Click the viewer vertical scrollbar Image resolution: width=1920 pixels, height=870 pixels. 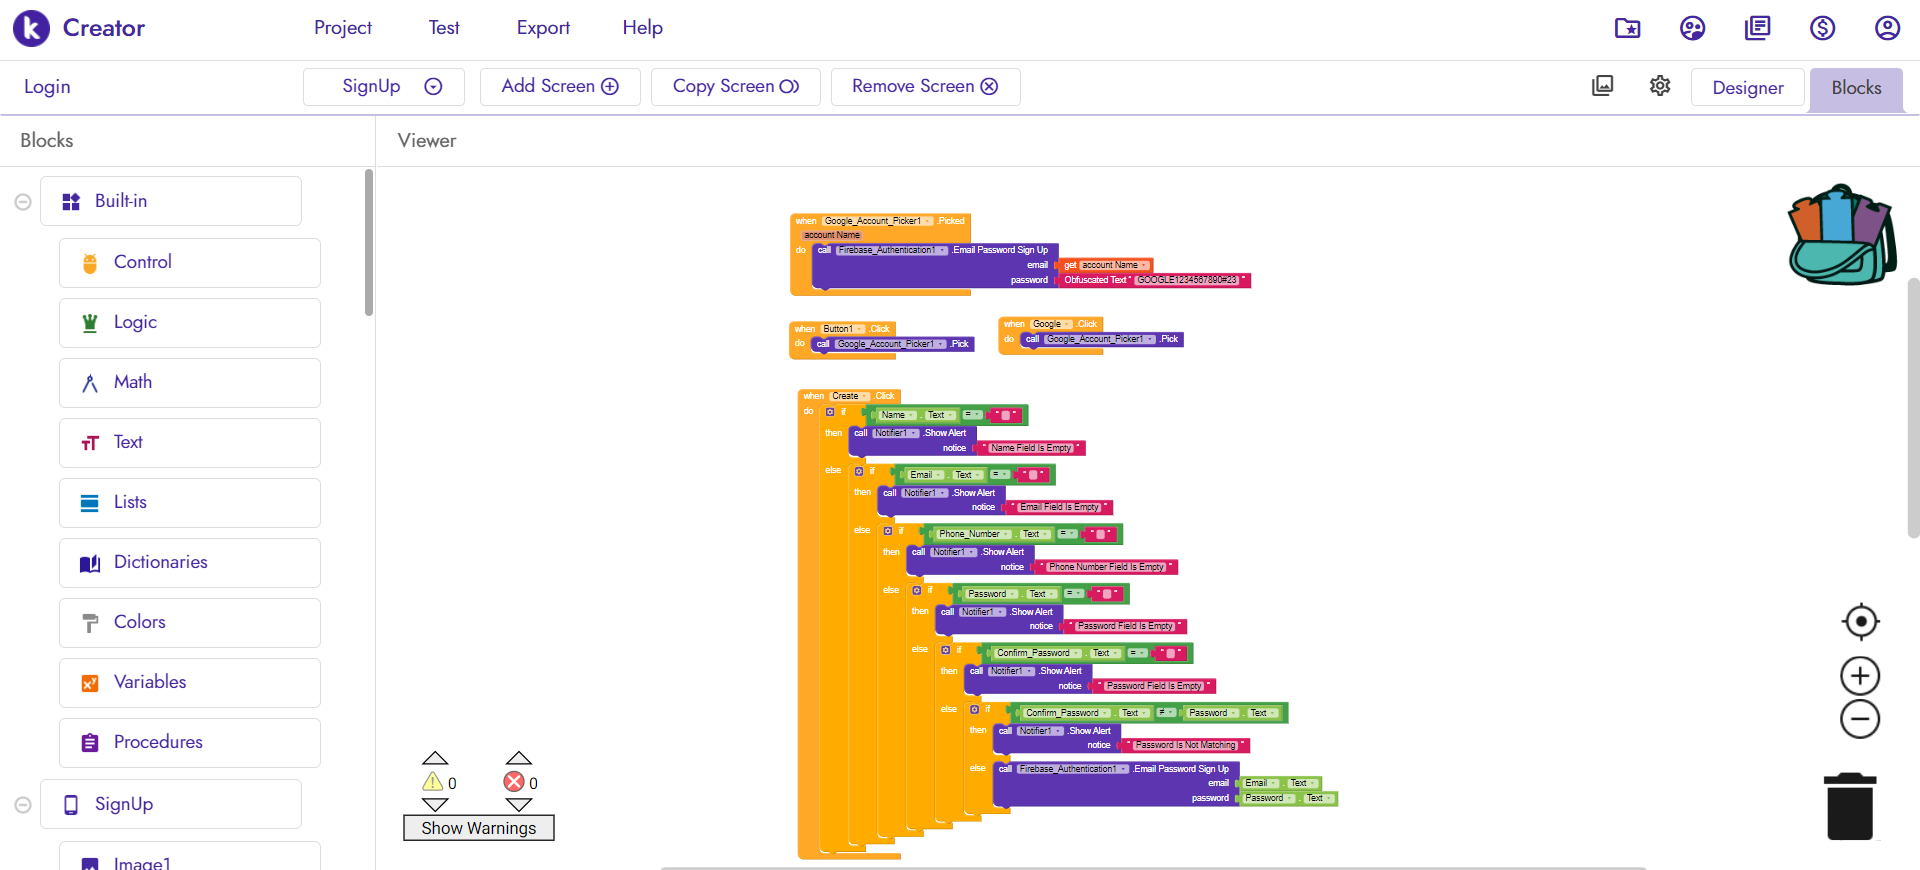coord(1913,408)
